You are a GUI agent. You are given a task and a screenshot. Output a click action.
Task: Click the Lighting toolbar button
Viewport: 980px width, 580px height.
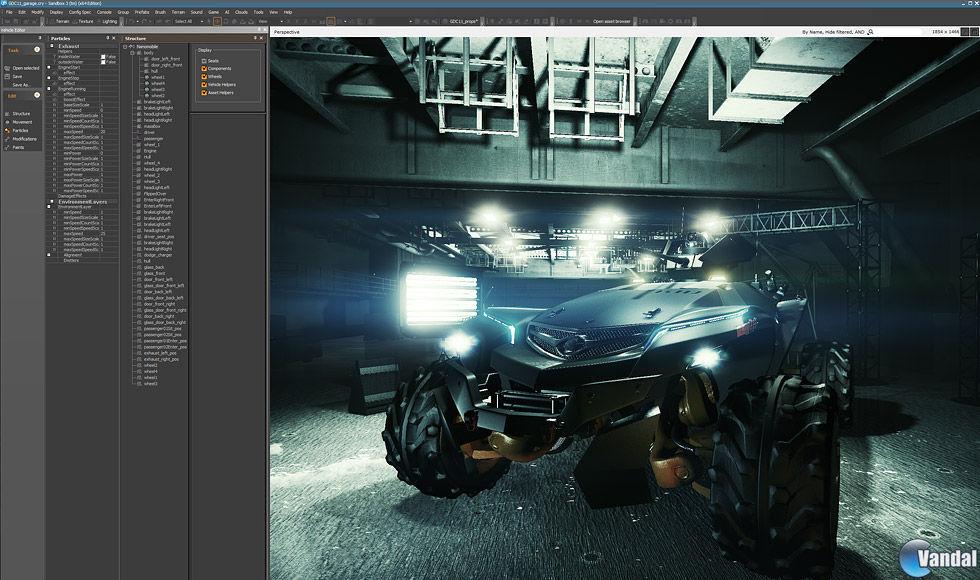(107, 21)
